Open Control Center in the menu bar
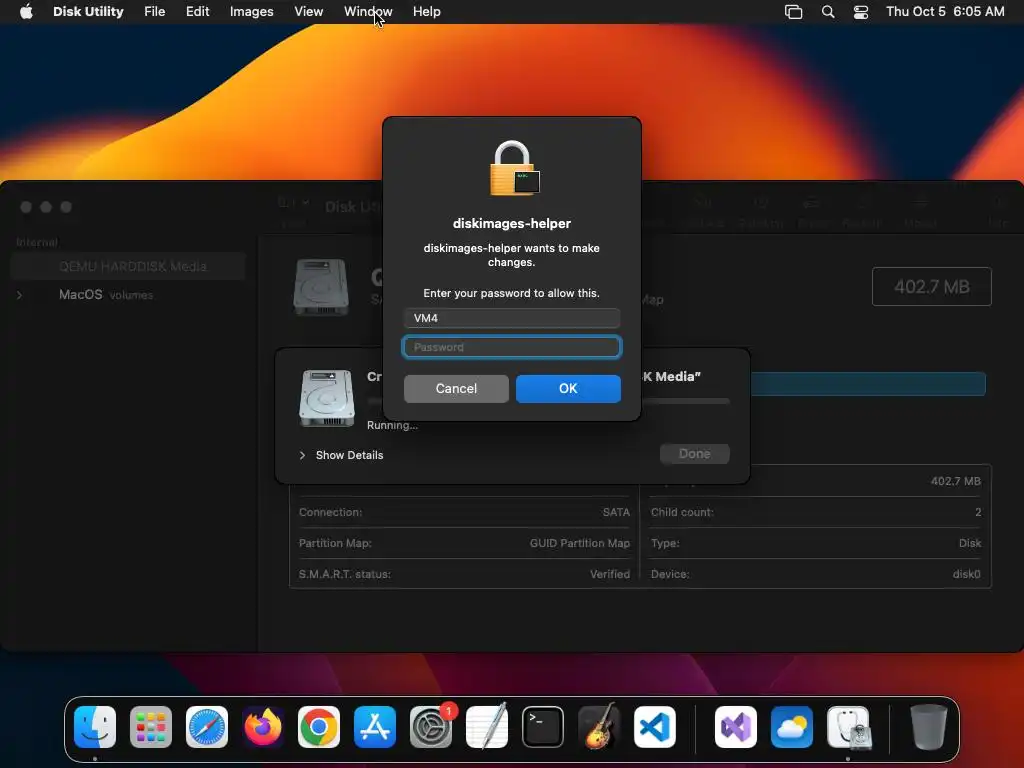This screenshot has height=768, width=1024. point(861,12)
